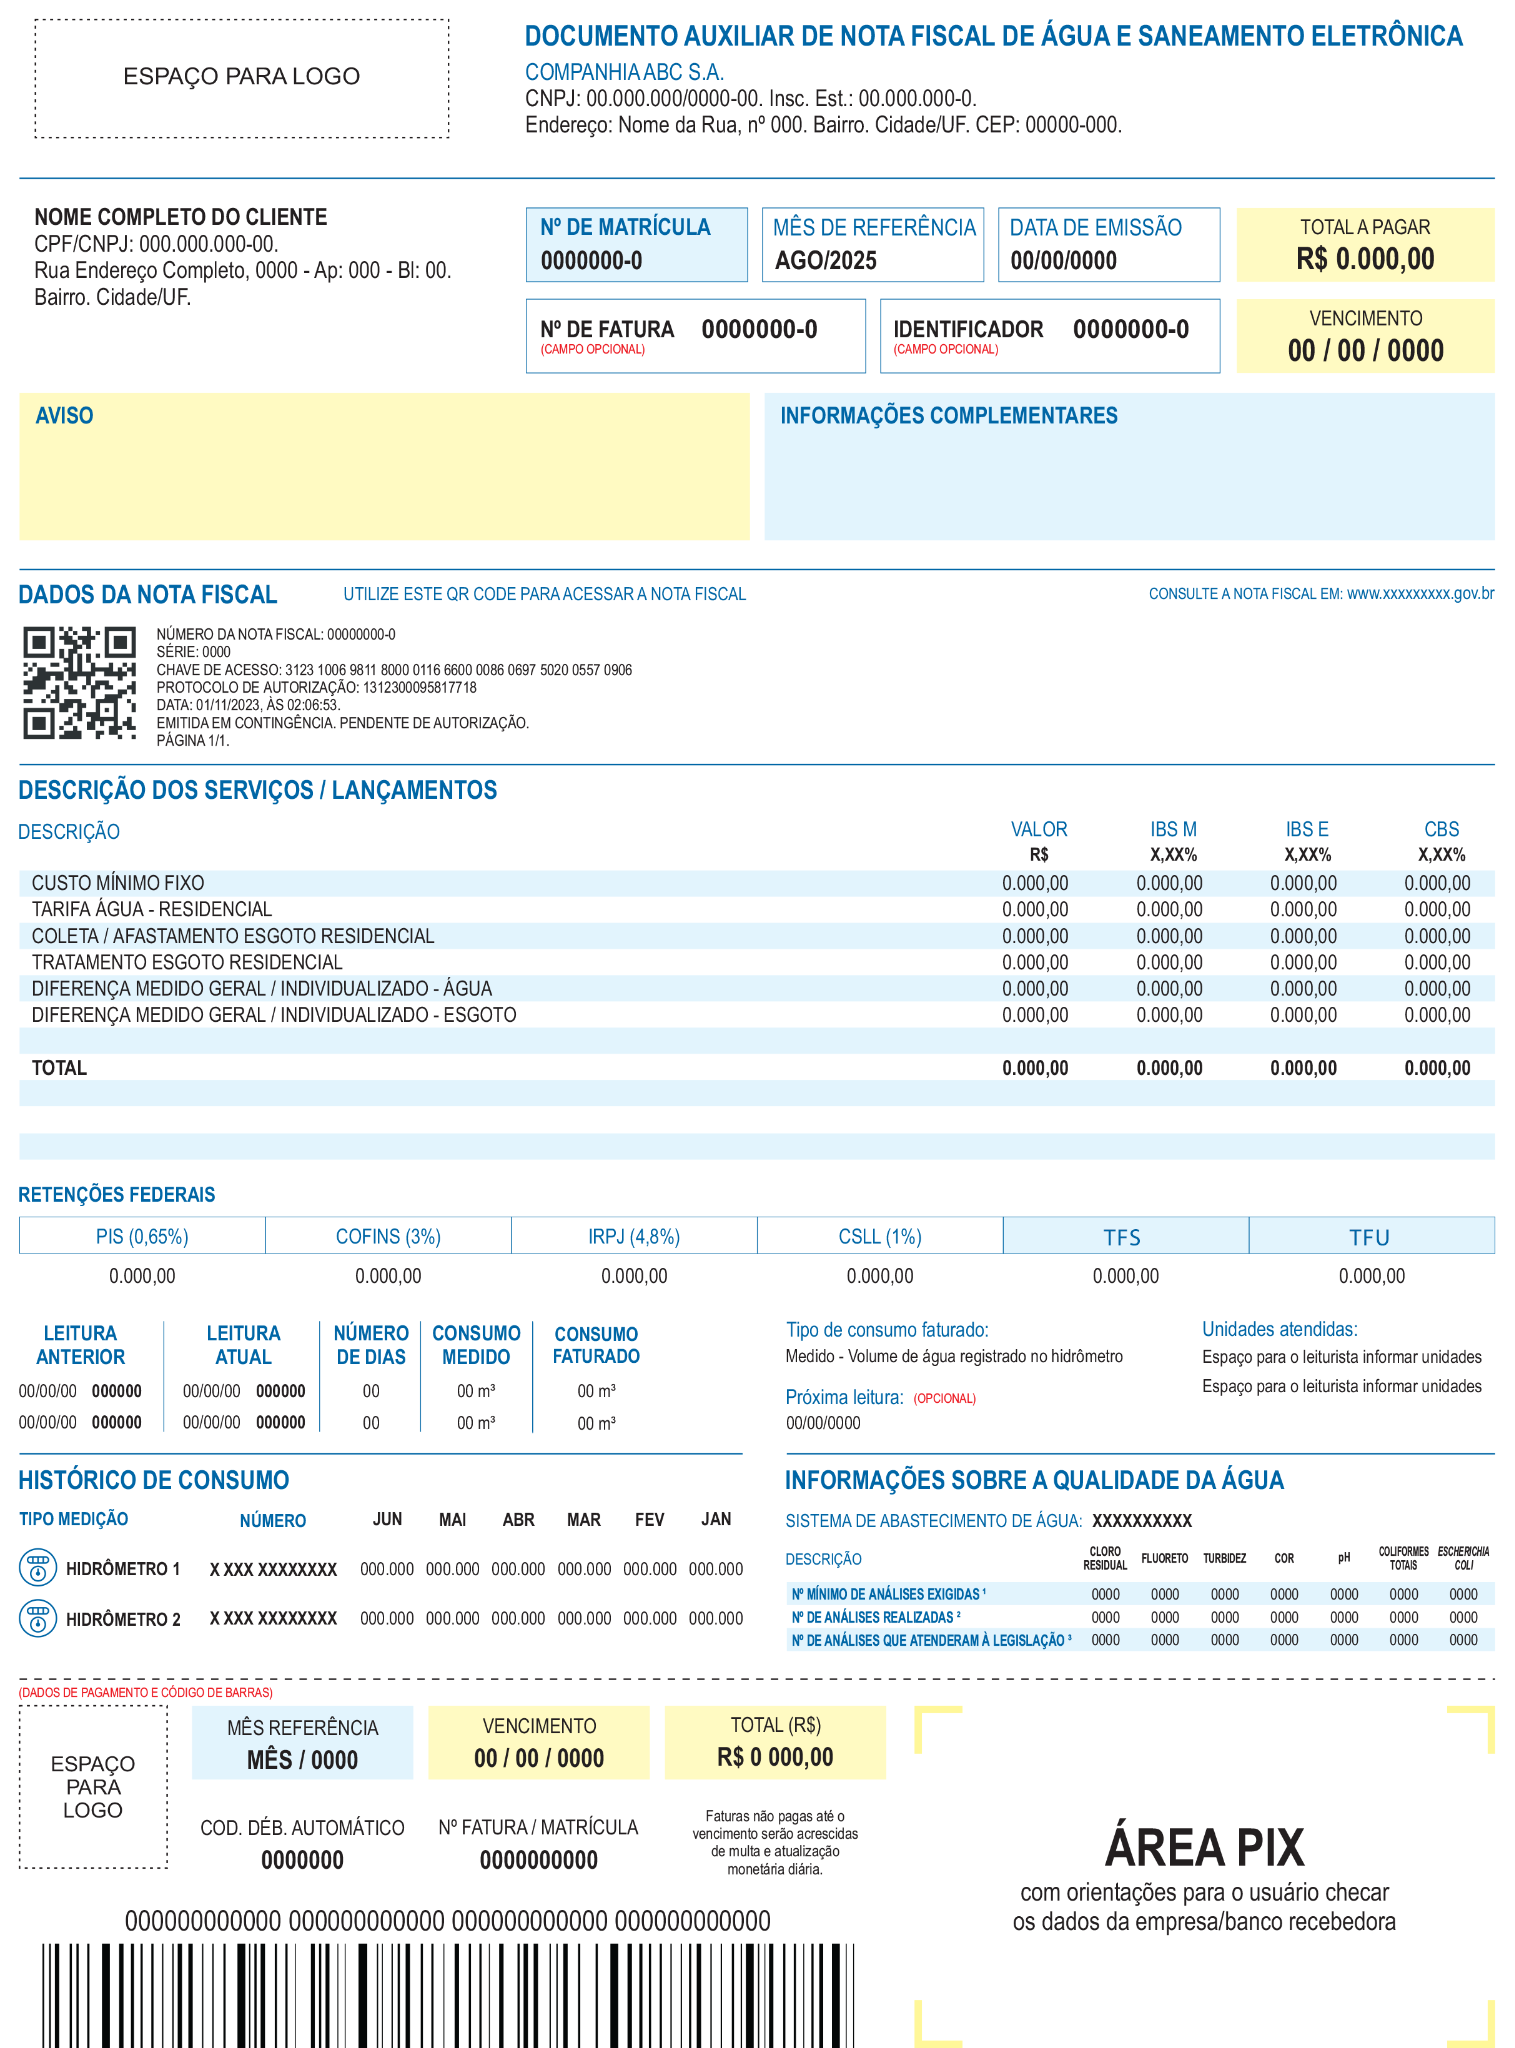Click the LEITURA ATUAL column header
The image size is (1515, 2048).
[x=243, y=1345]
